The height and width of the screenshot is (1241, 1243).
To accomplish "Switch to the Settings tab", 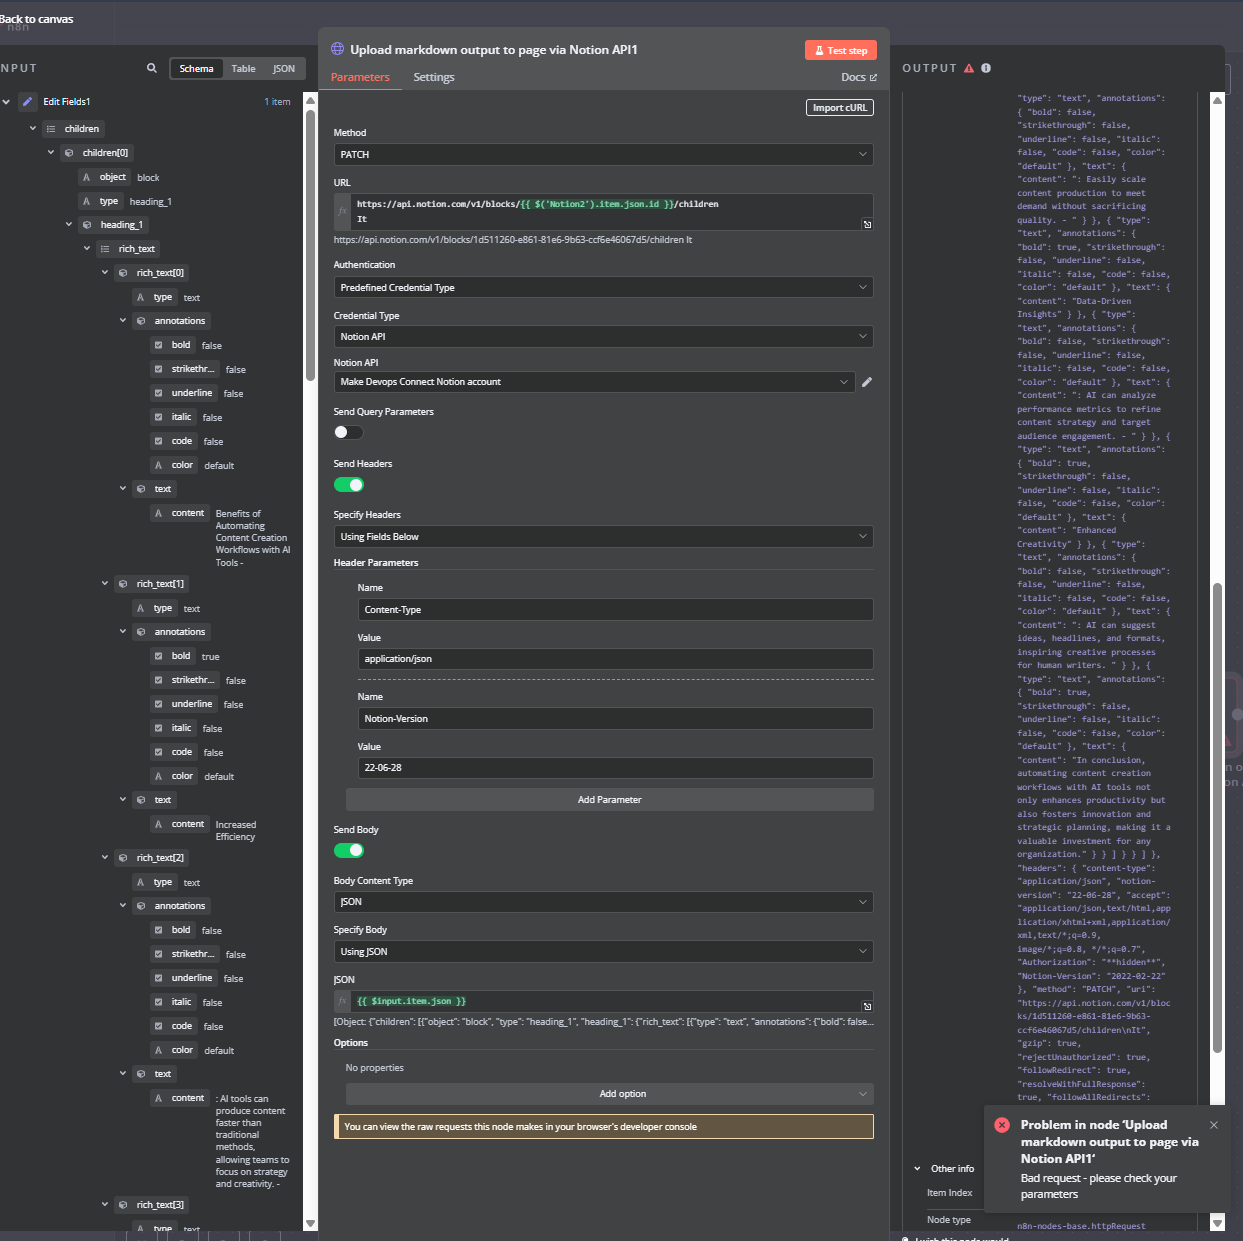I will pos(434,78).
